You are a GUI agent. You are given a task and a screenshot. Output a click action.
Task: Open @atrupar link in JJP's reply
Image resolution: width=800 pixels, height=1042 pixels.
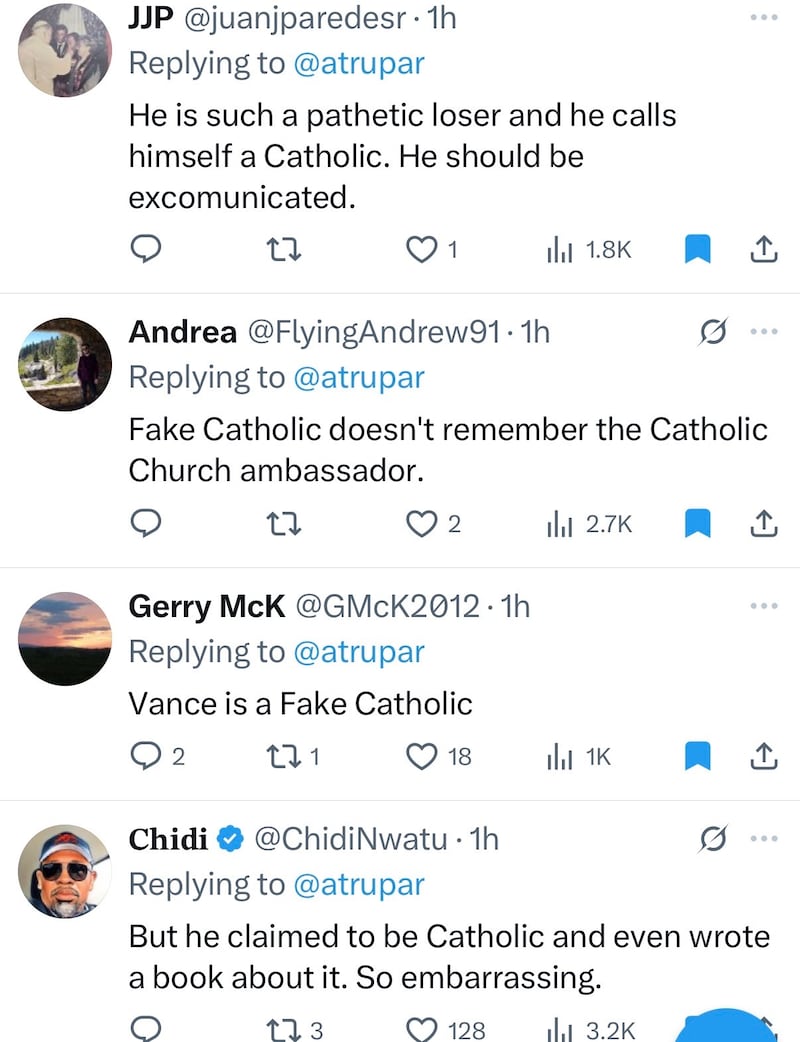point(358,63)
